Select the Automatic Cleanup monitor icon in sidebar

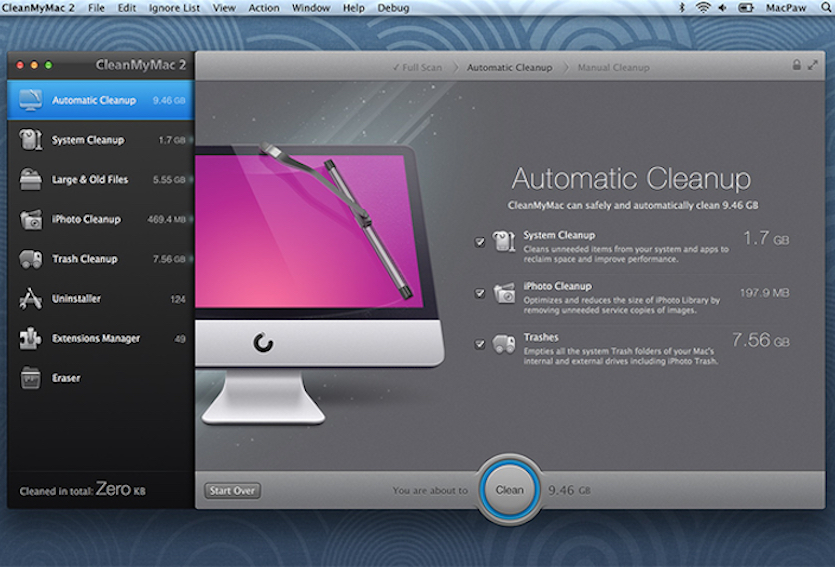click(x=30, y=100)
